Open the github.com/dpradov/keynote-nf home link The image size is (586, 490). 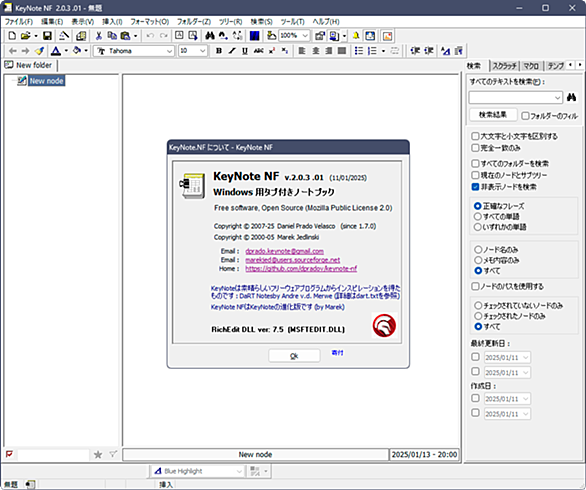(301, 268)
